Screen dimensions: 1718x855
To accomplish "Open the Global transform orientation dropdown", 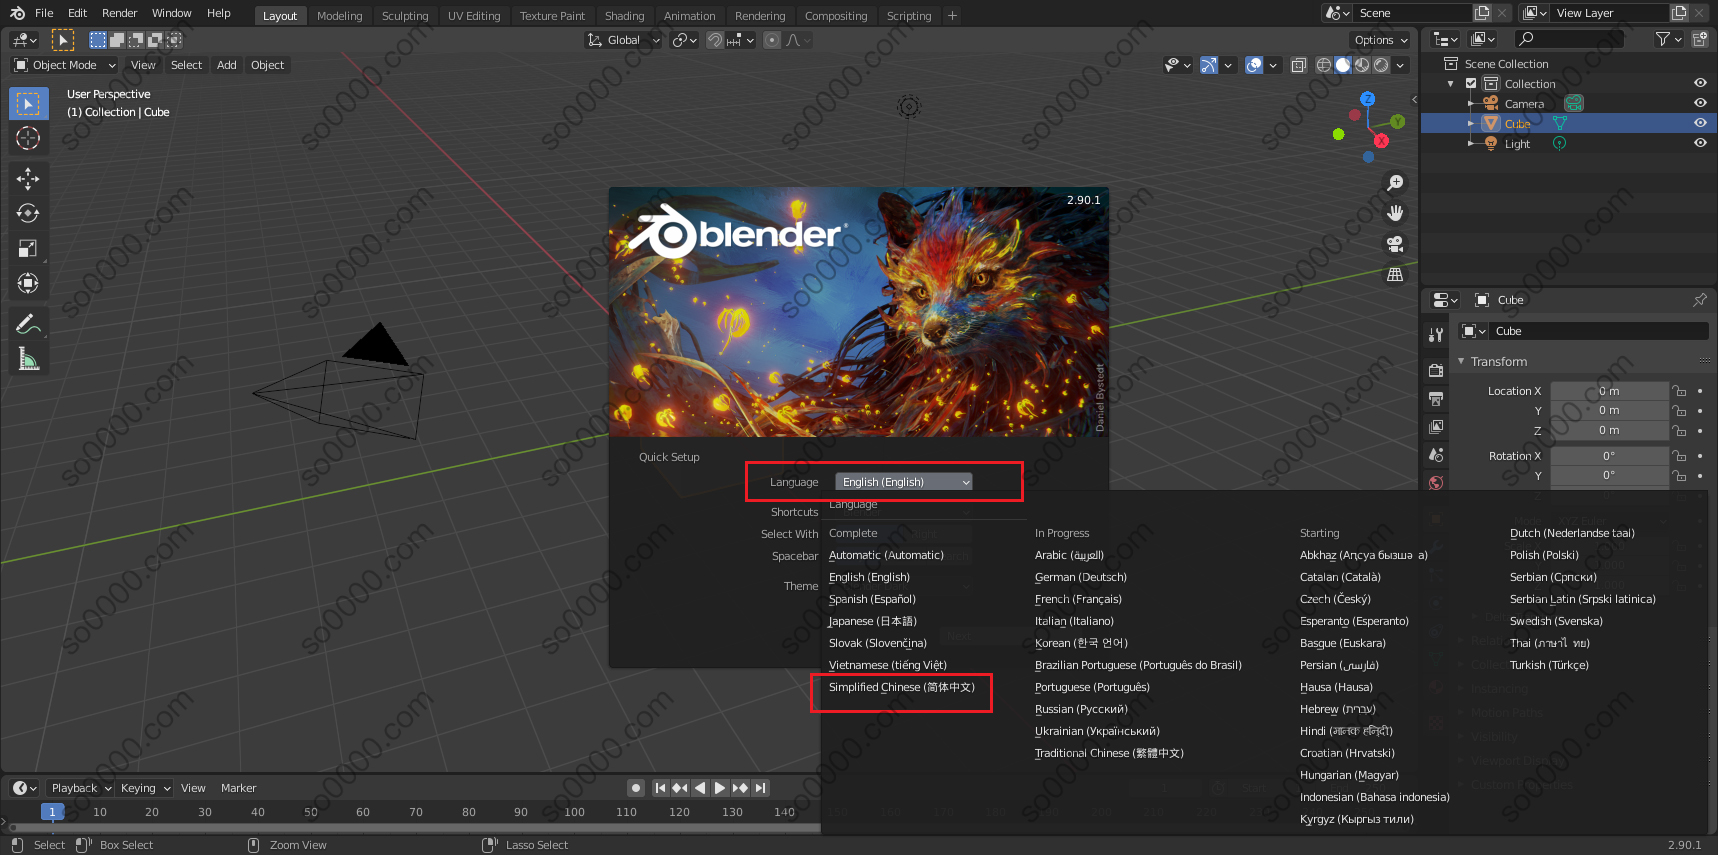I will click(623, 40).
